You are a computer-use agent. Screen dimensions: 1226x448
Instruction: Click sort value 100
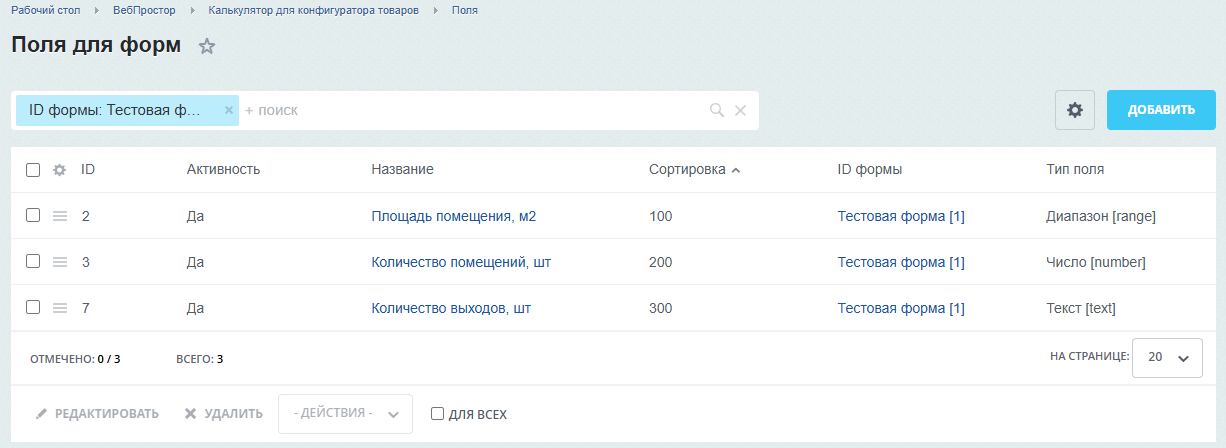661,216
